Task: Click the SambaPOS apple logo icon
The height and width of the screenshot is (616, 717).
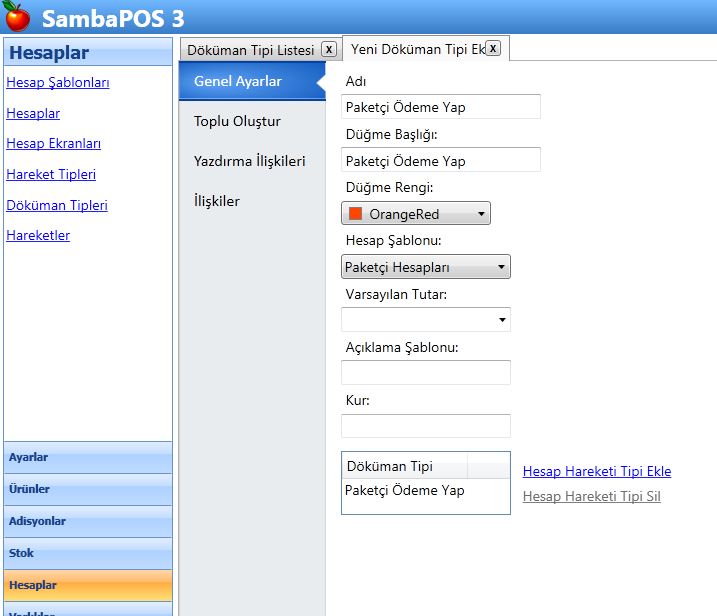Action: 17,18
